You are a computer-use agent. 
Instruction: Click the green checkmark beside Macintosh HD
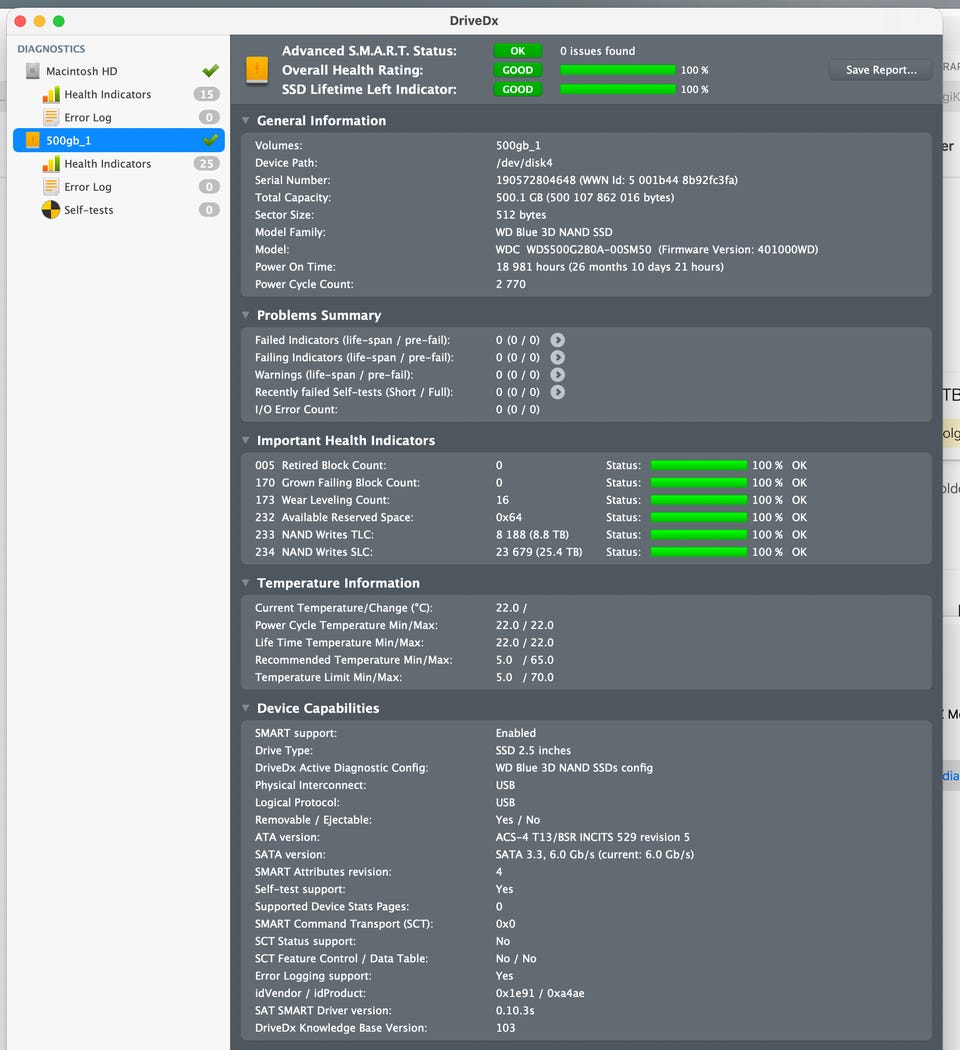(210, 70)
